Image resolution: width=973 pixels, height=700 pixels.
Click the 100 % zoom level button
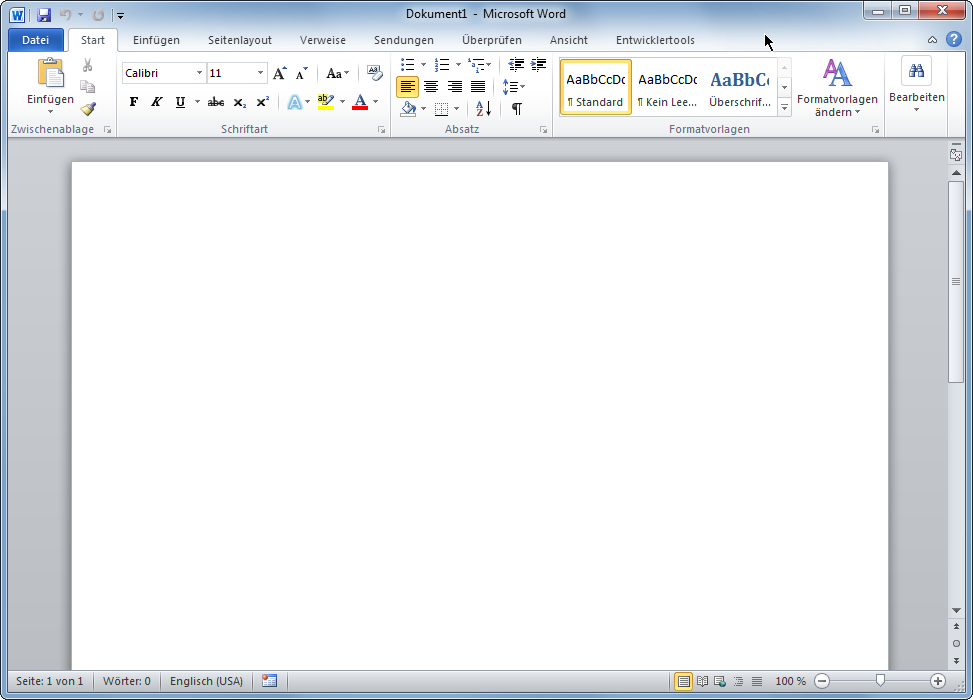[791, 681]
